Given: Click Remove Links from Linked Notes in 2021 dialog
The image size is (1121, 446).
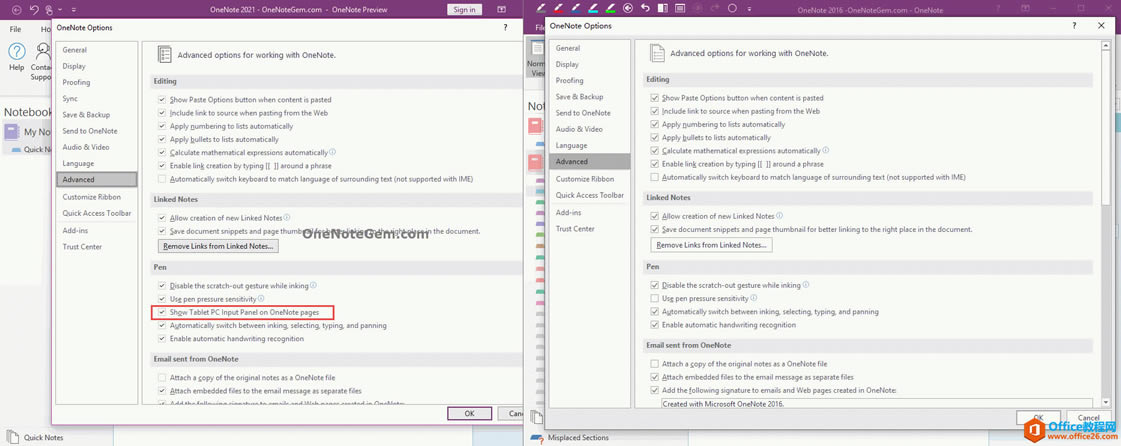Looking at the screenshot, I should (x=219, y=247).
